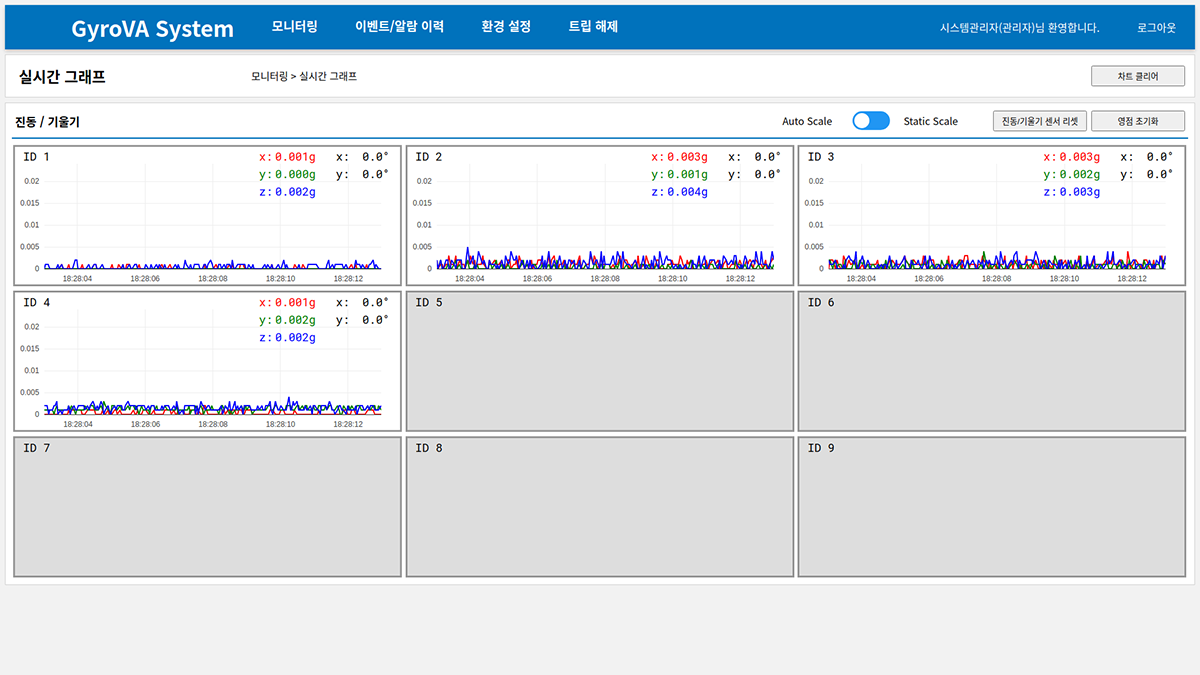Click ID 1 red x value 0.001g

click(287, 157)
